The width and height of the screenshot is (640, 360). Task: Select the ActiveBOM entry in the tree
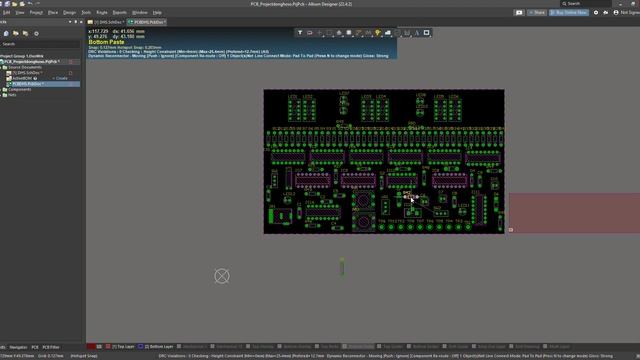[x=22, y=78]
